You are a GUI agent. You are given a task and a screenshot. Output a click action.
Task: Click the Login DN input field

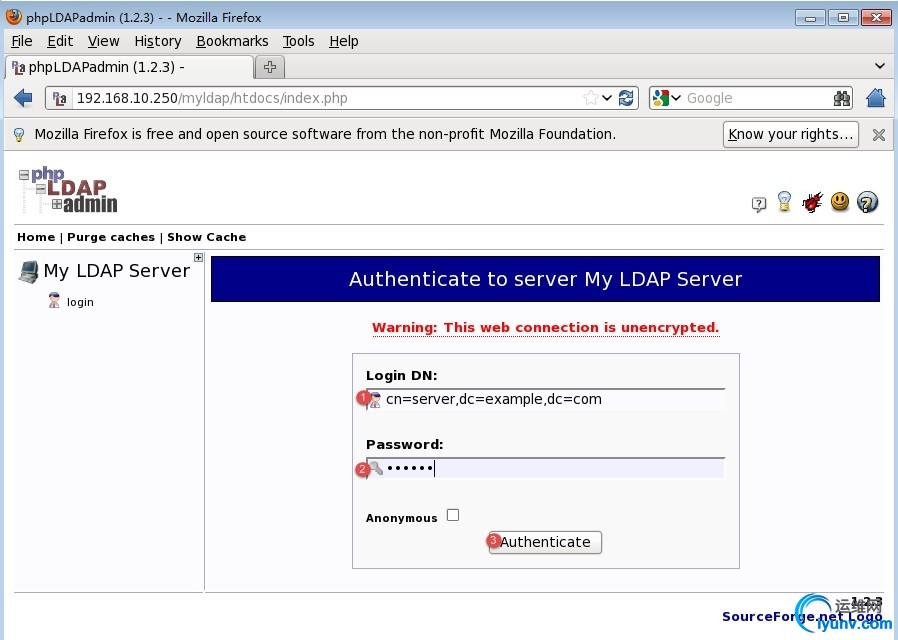(546, 400)
